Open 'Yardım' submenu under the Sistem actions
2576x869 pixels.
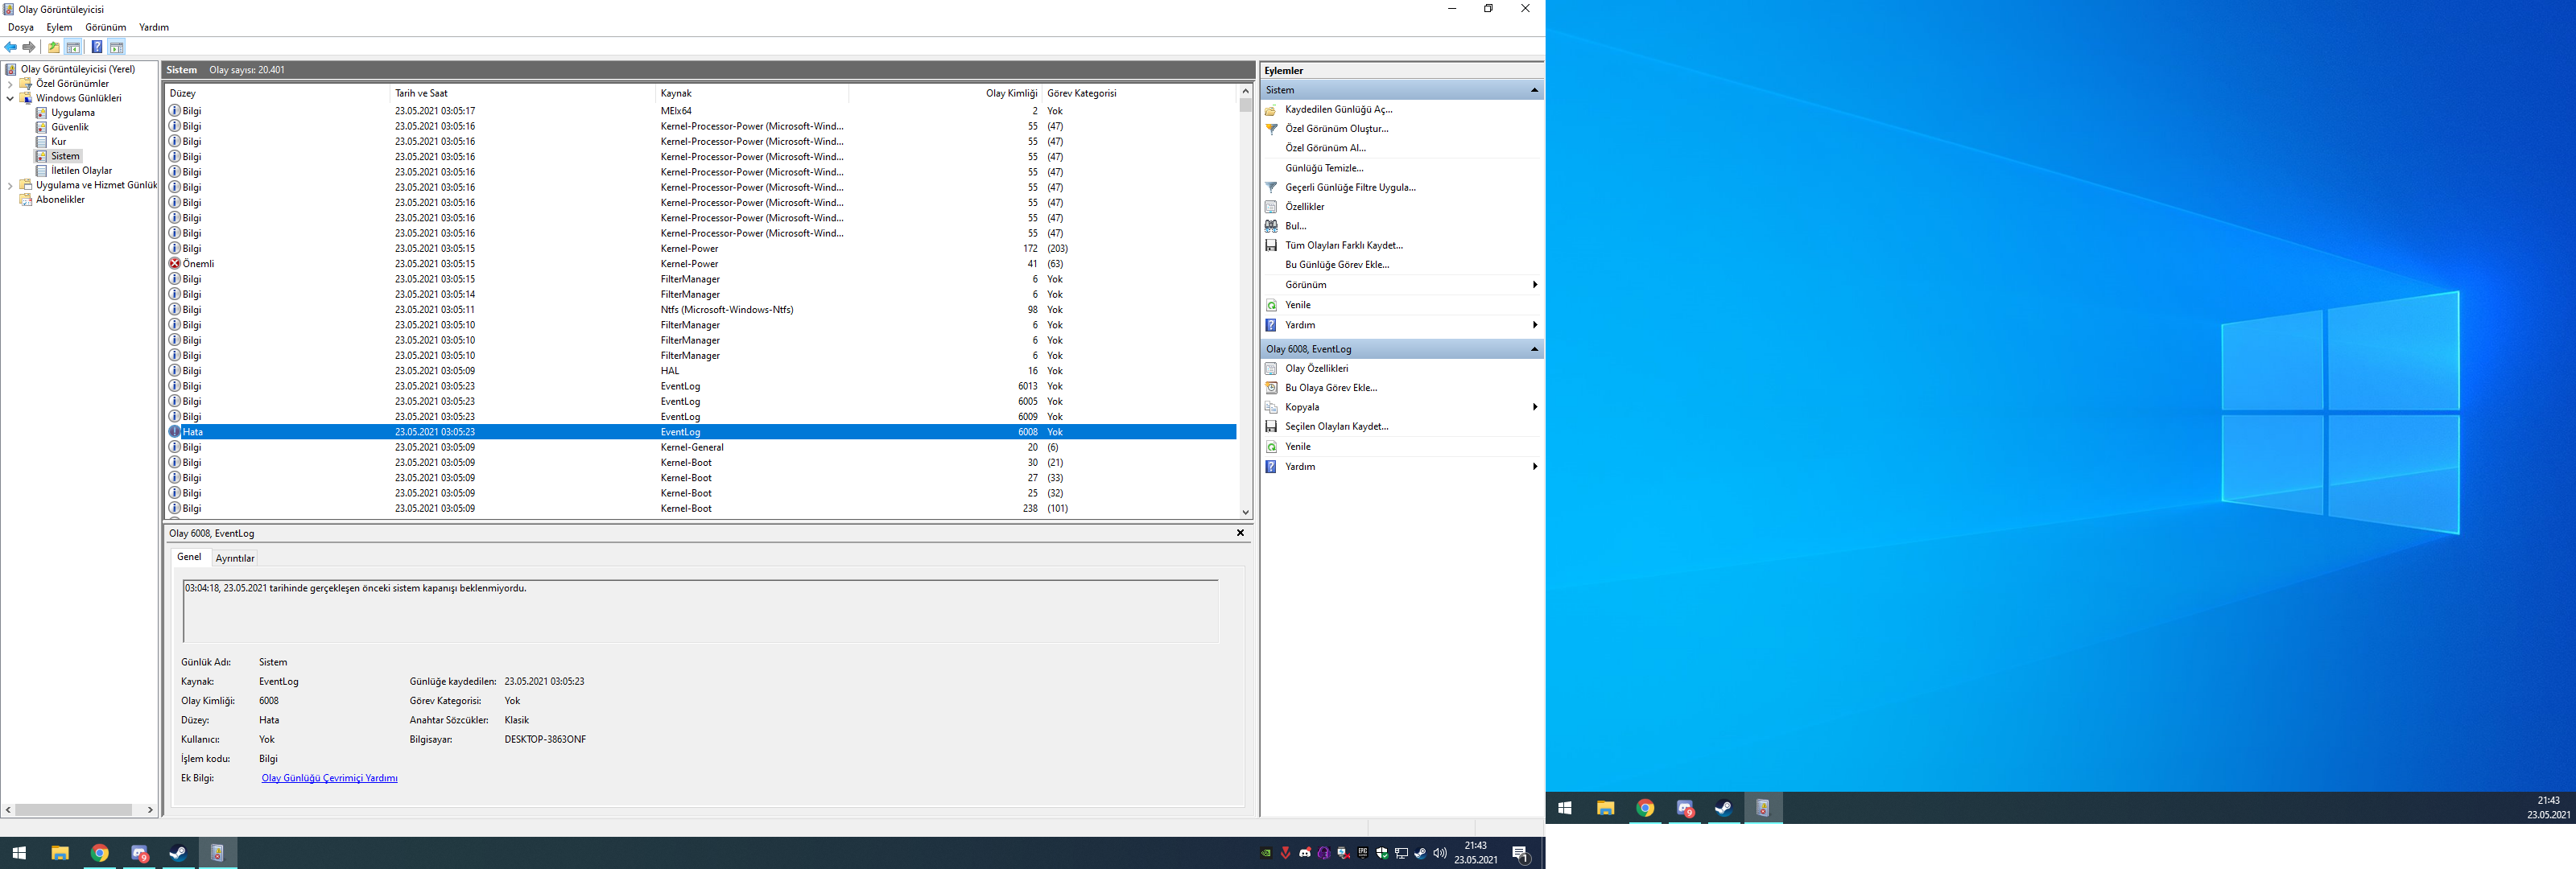tap(1534, 325)
